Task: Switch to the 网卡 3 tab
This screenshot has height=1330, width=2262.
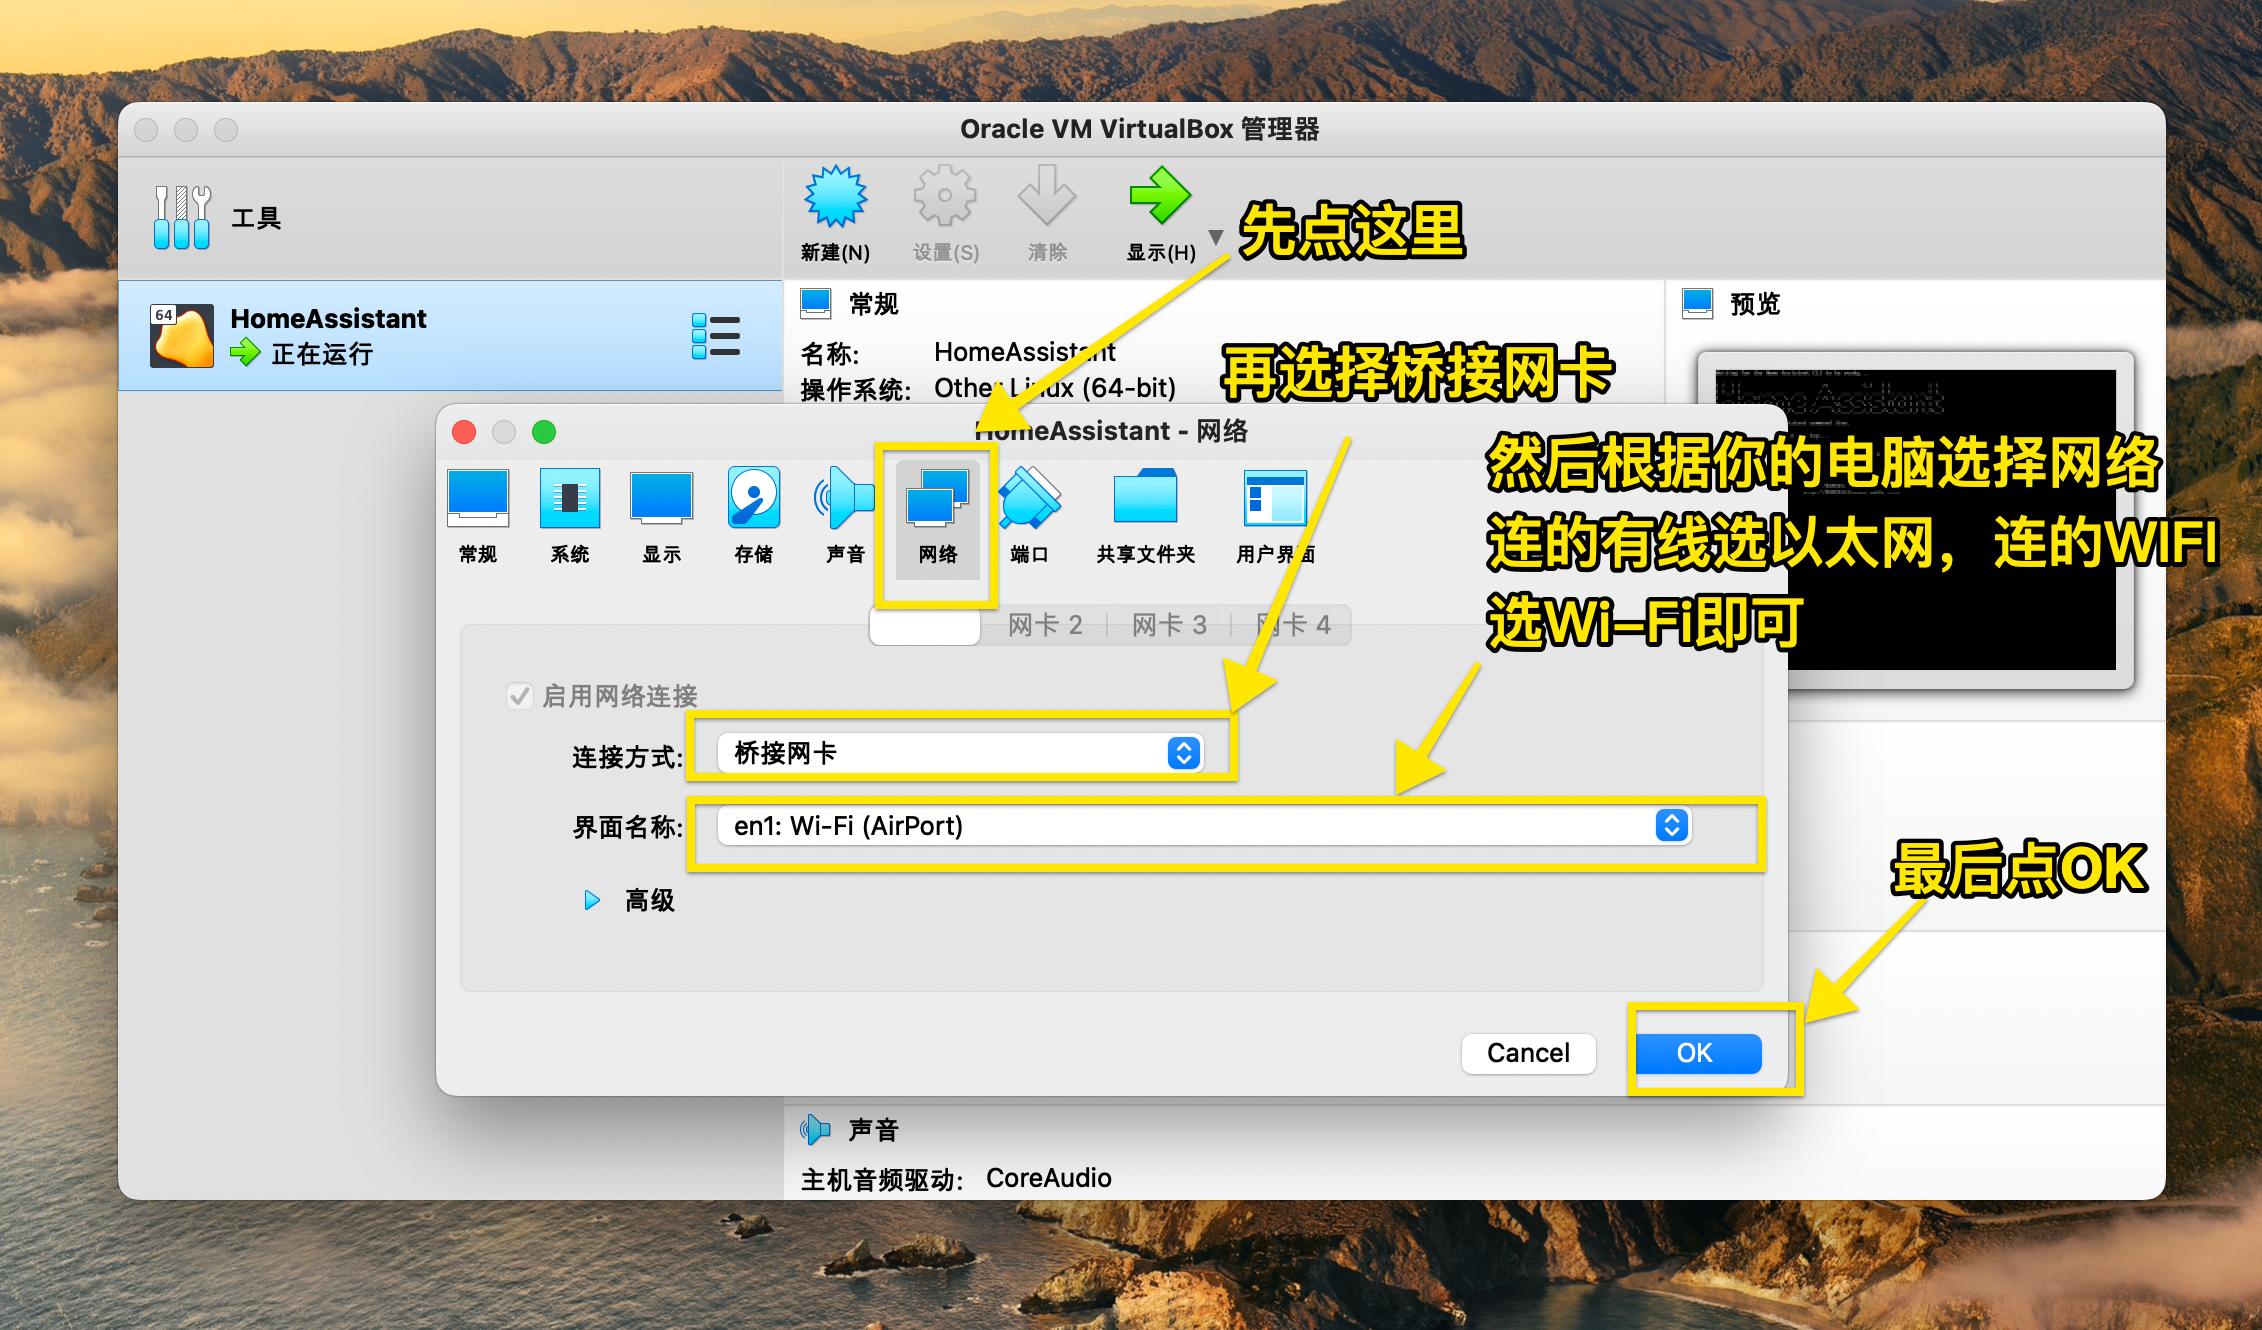Action: (1169, 624)
